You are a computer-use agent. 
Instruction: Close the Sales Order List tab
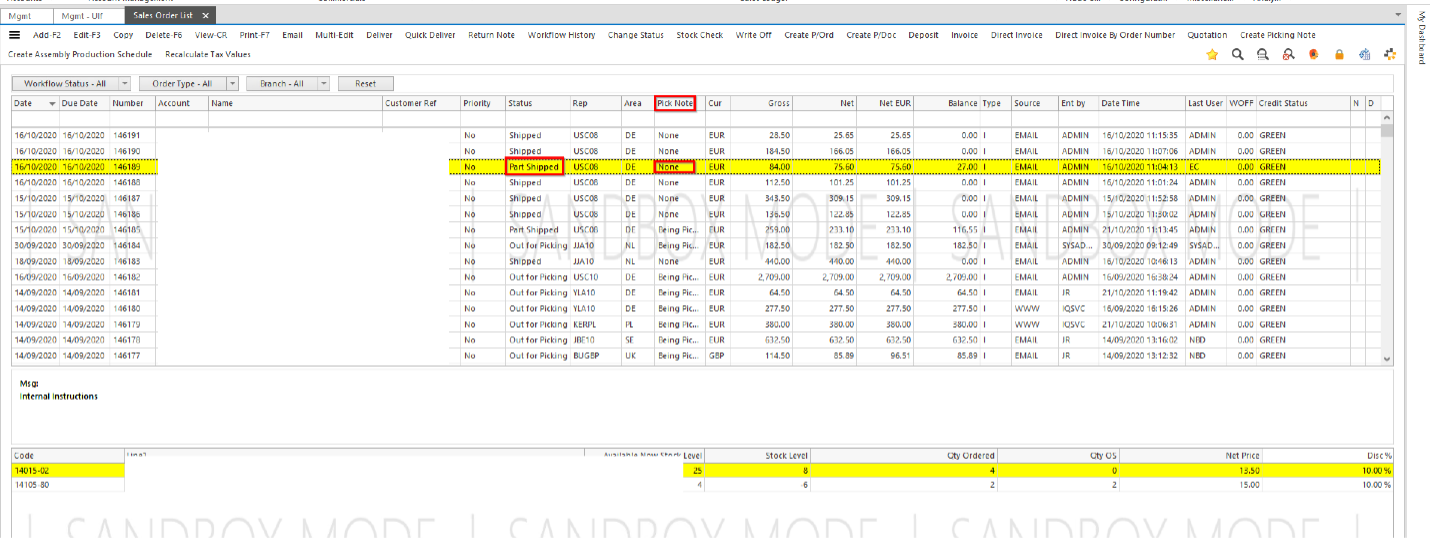206,16
